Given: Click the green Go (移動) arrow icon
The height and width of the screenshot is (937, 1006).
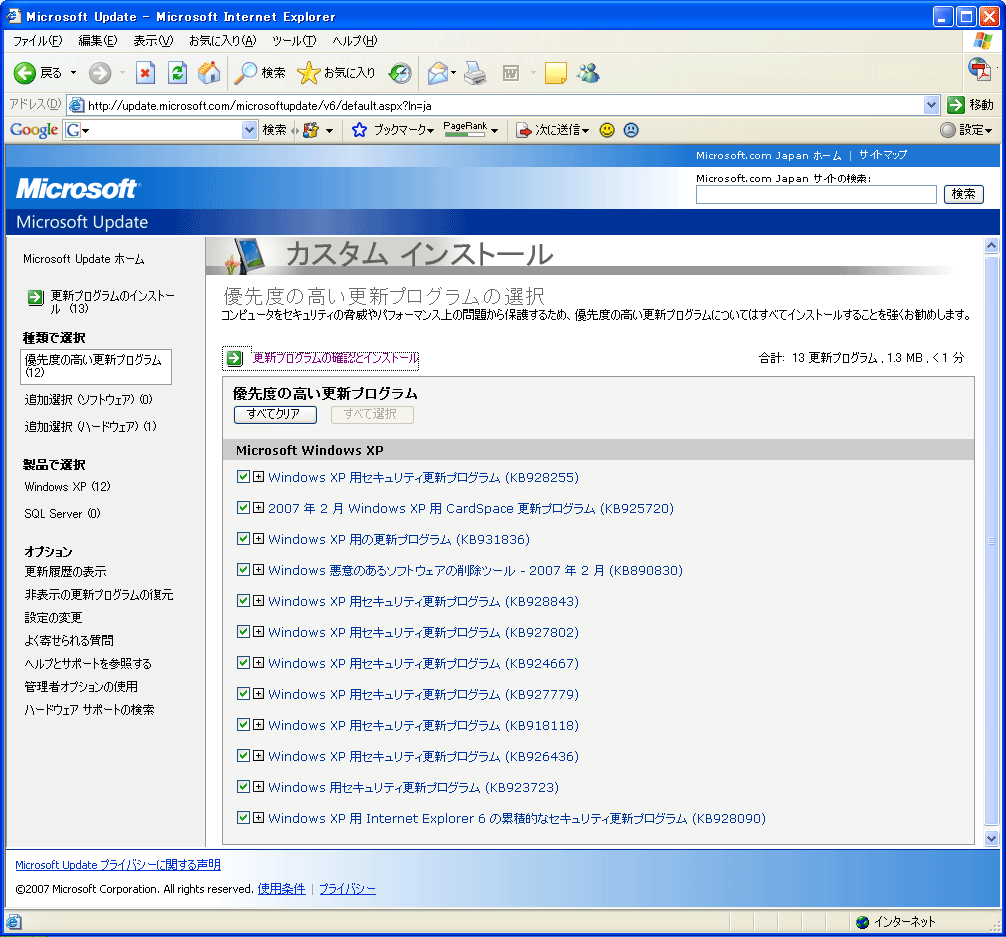Looking at the screenshot, I should (x=956, y=105).
